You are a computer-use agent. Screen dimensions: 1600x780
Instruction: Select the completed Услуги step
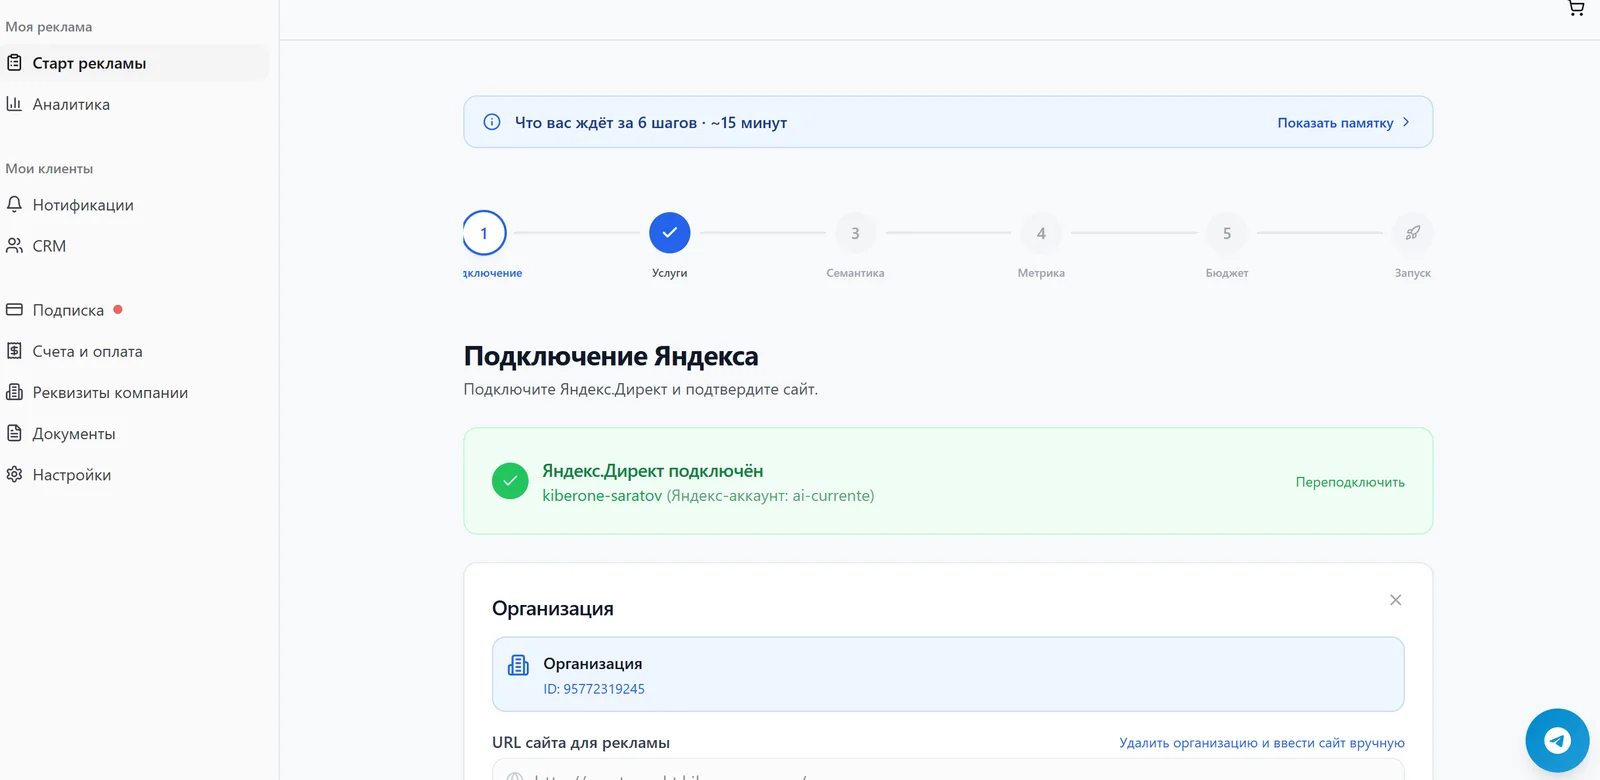tap(670, 233)
